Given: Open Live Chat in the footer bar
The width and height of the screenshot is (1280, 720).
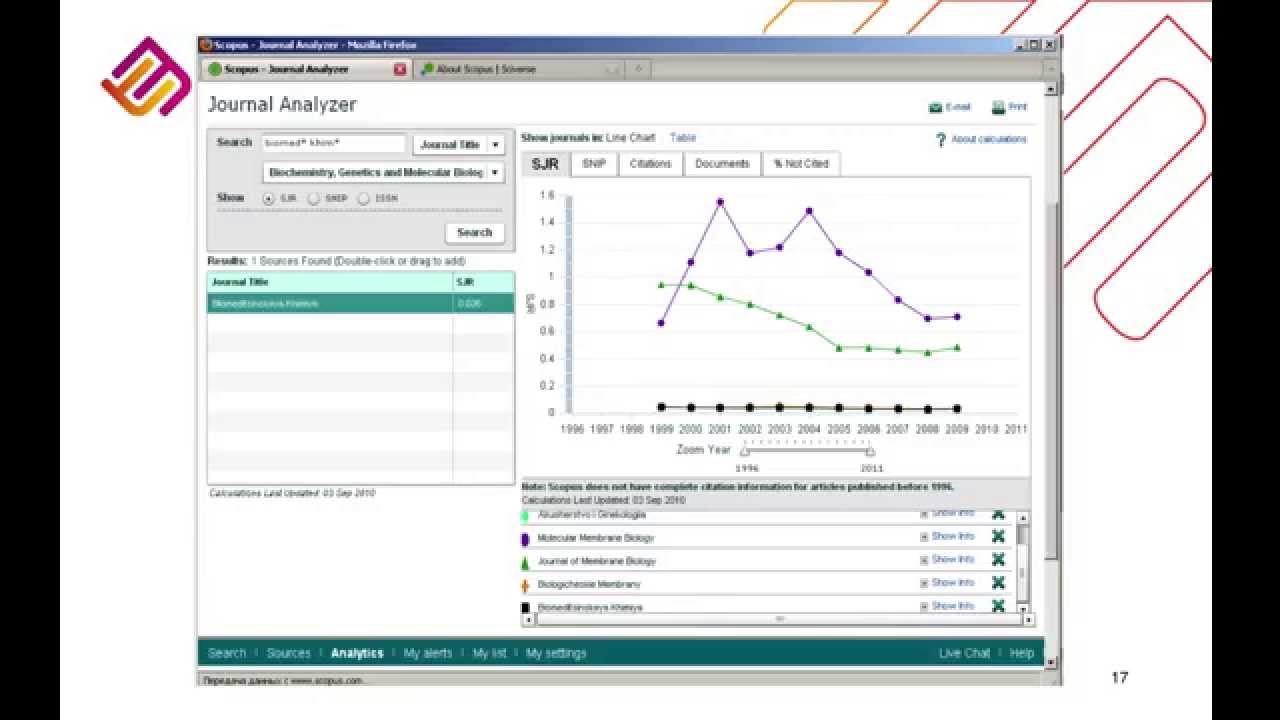Looking at the screenshot, I should (x=964, y=653).
